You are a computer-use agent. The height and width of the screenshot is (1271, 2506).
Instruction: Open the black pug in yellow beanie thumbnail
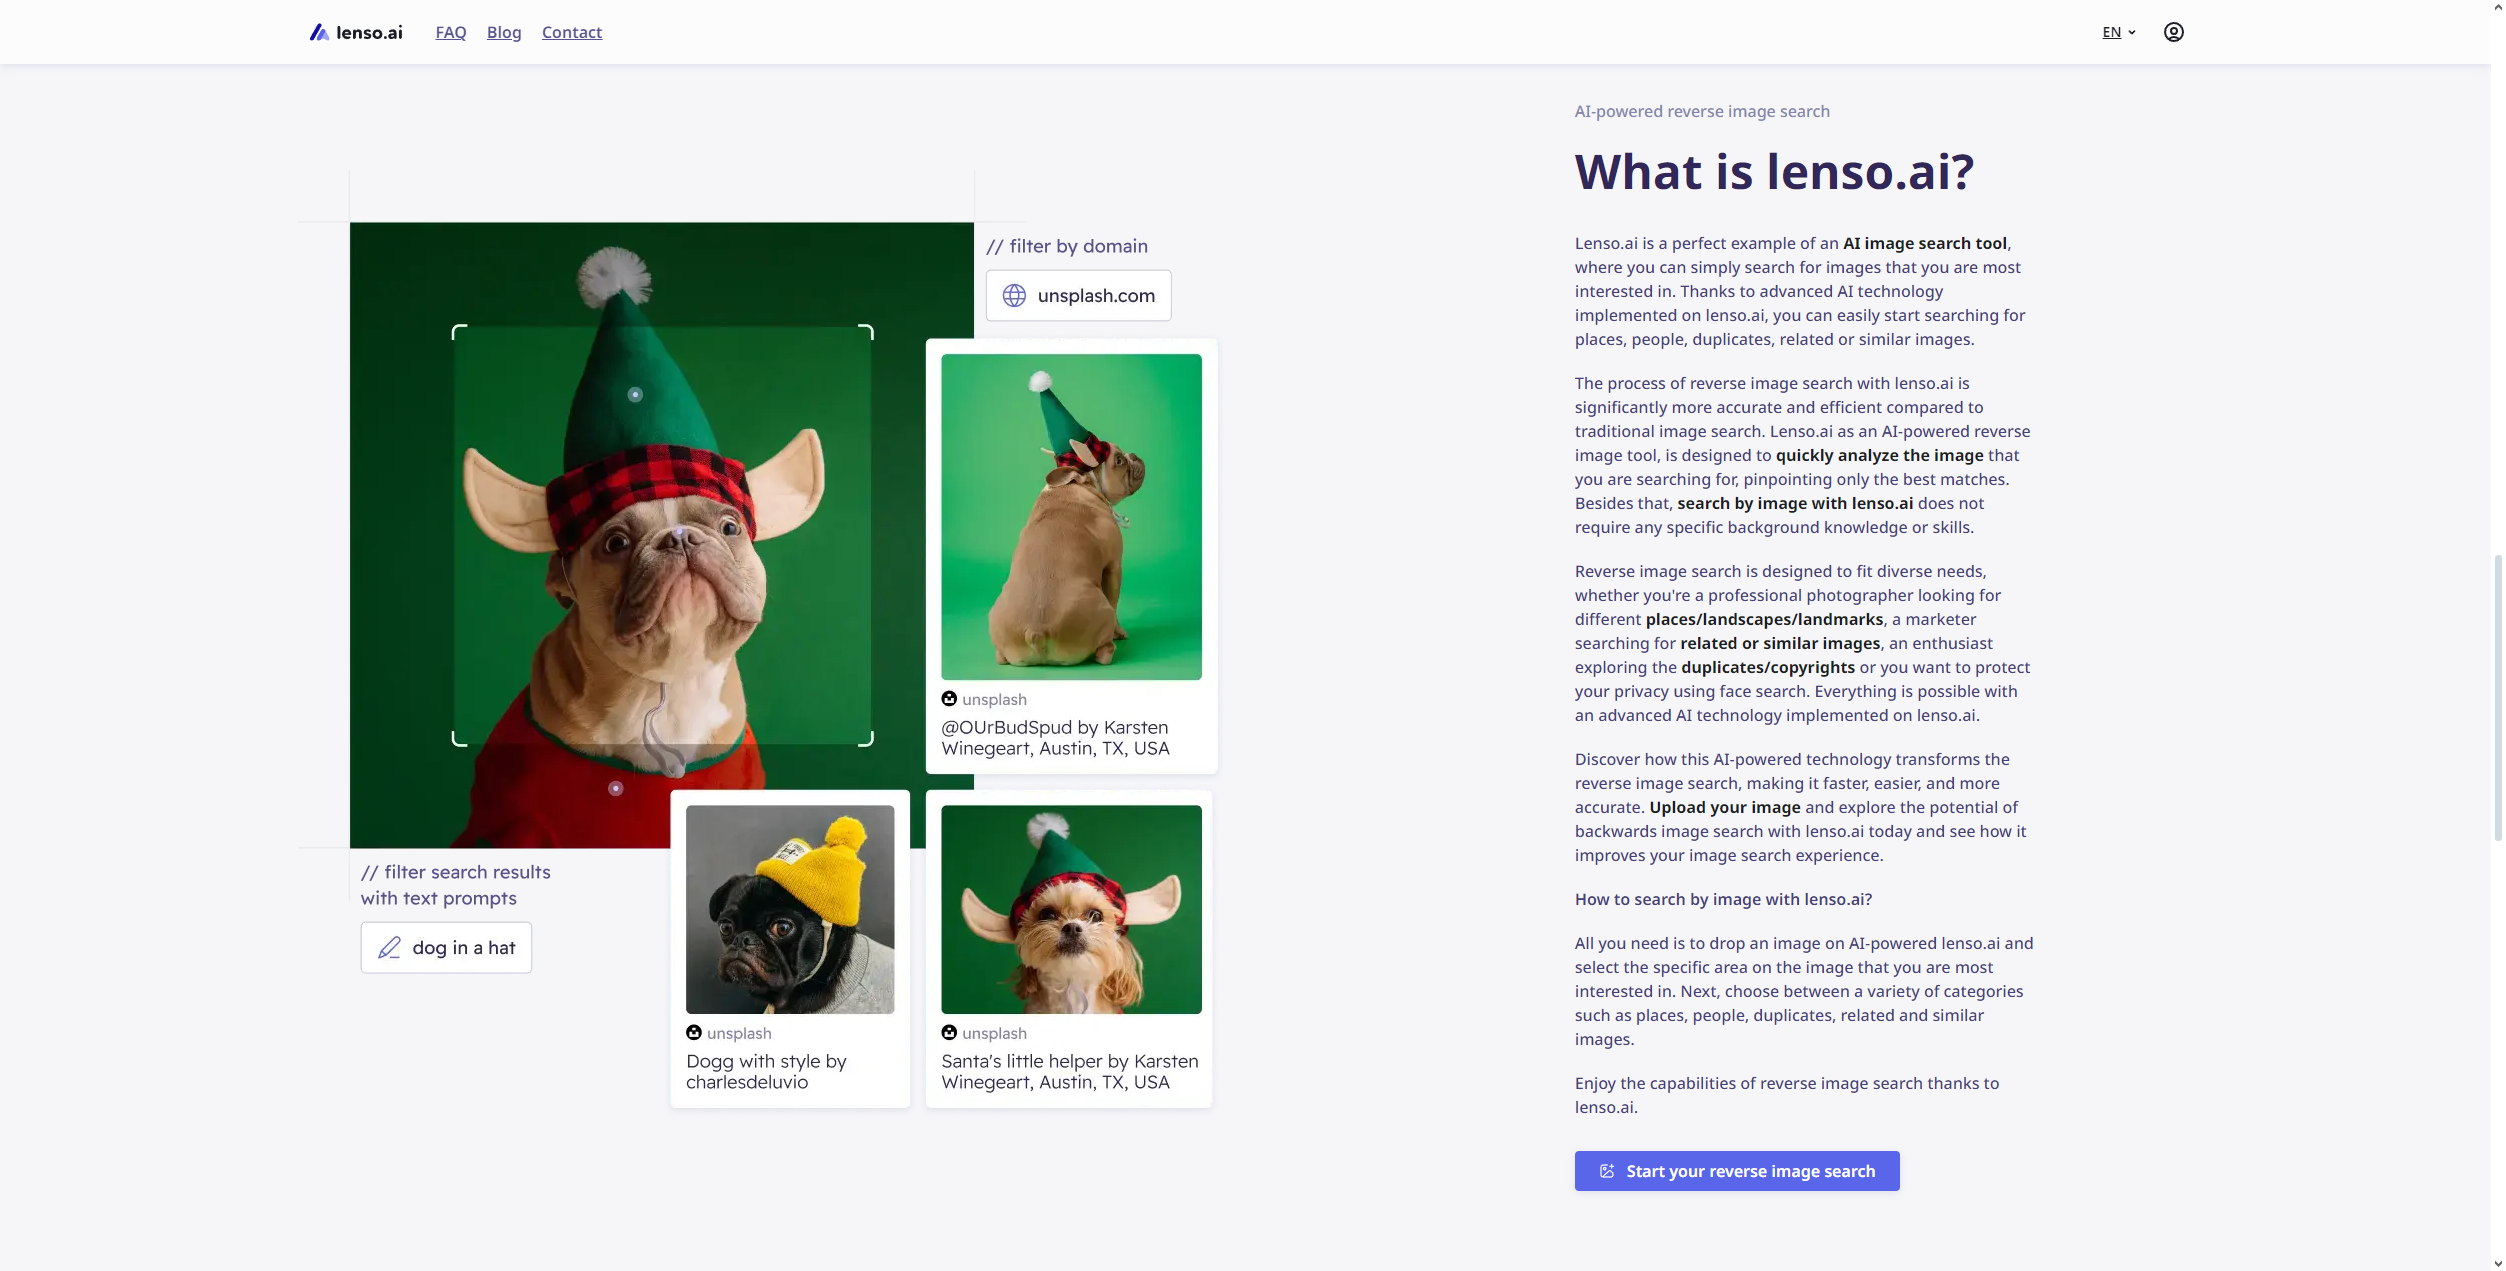(x=790, y=909)
